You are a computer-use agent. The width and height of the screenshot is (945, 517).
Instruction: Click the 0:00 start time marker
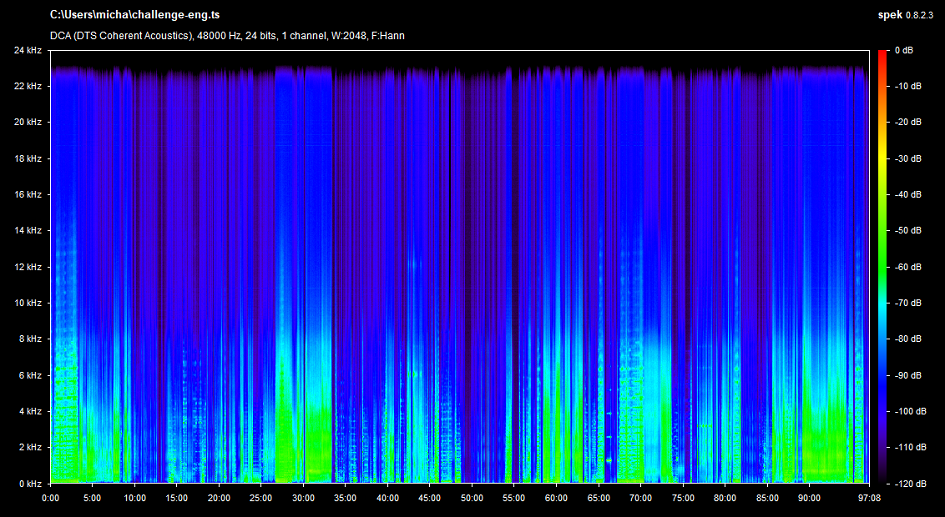(51, 497)
